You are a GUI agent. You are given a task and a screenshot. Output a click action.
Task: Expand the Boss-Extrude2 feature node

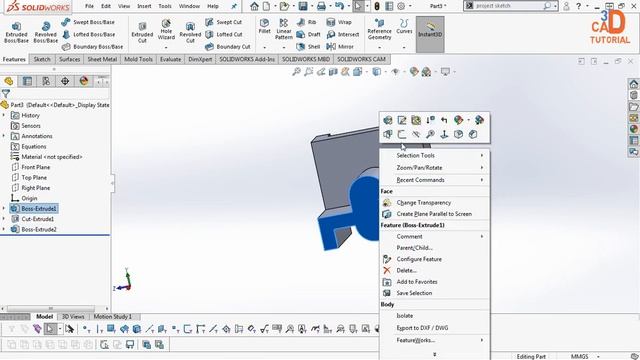(x=4, y=229)
